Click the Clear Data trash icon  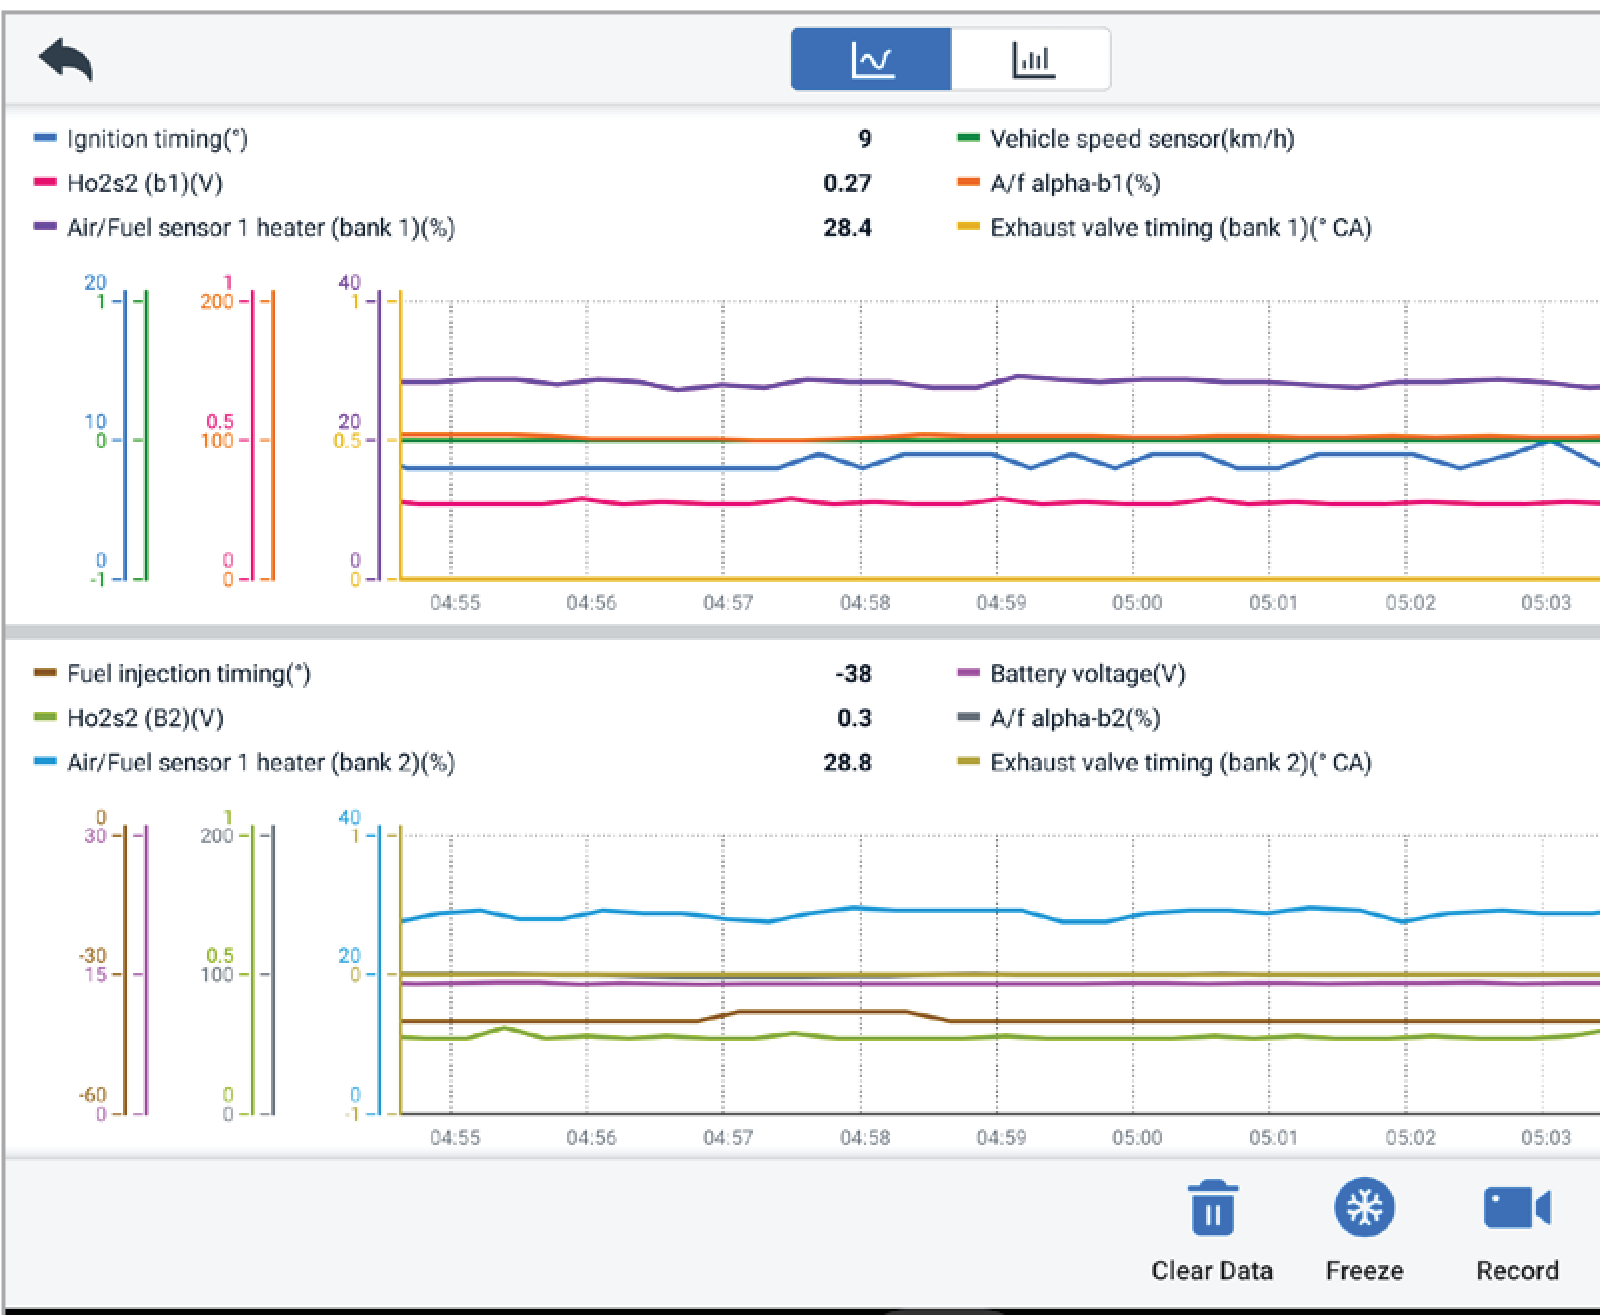tap(1212, 1207)
